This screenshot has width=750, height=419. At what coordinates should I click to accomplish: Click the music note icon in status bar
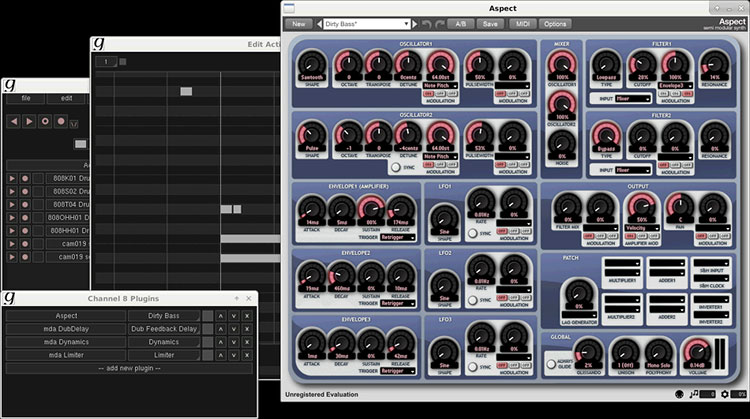tap(696, 394)
